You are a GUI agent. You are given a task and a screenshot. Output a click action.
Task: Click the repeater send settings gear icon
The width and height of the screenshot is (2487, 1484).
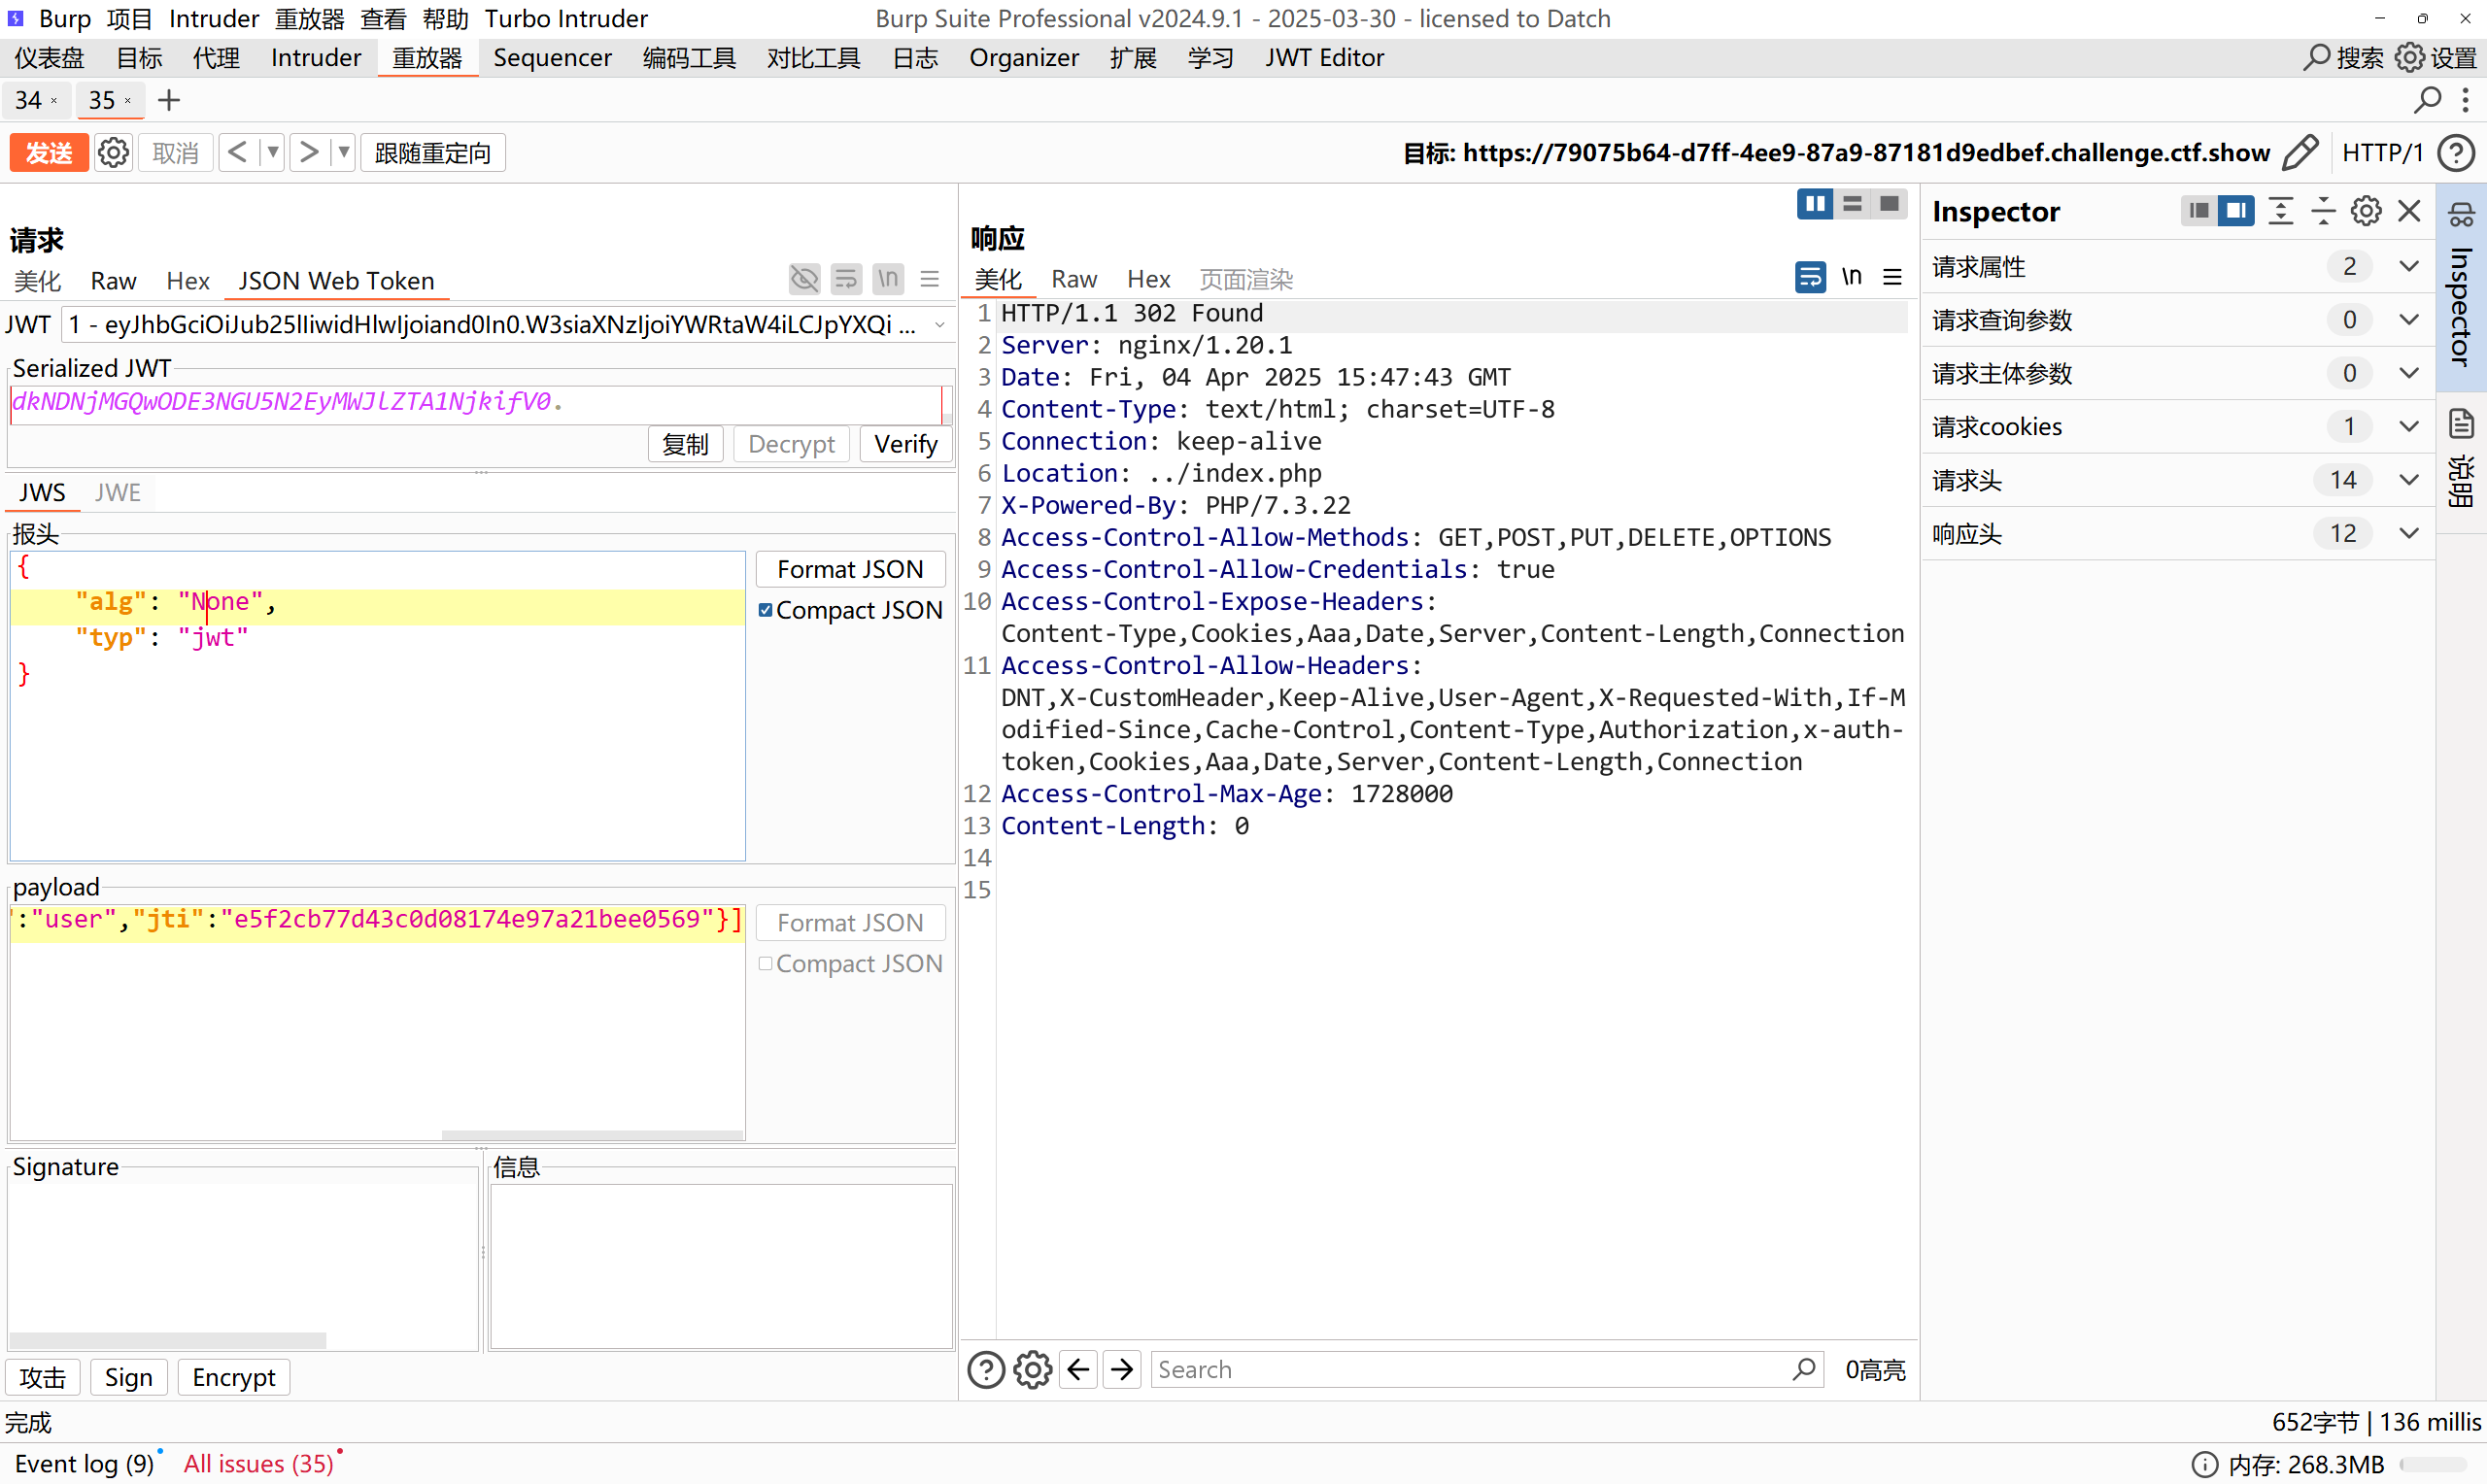click(x=113, y=153)
